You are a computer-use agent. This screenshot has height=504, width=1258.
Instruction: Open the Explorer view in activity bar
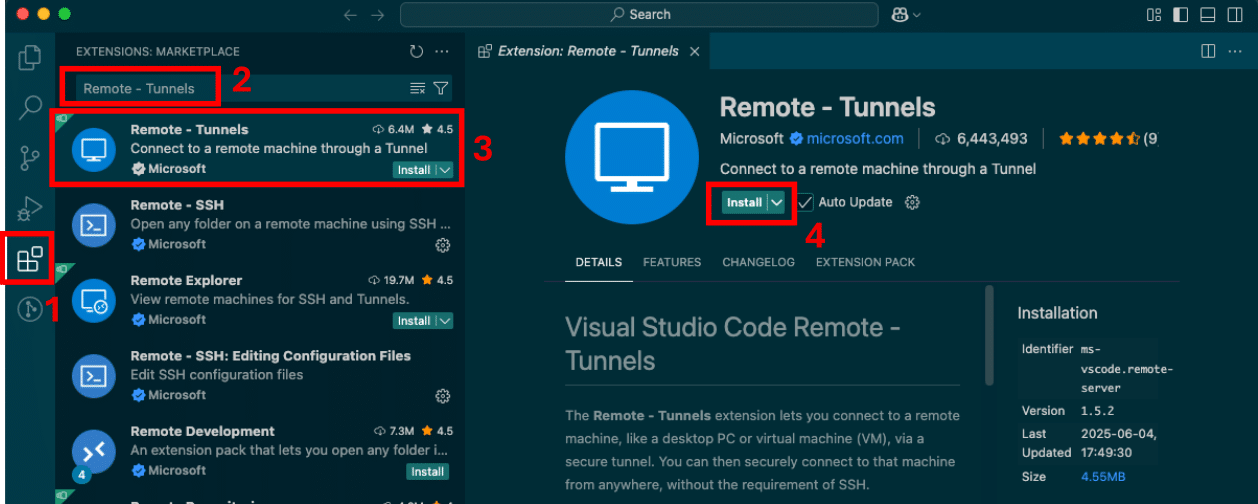(x=30, y=58)
